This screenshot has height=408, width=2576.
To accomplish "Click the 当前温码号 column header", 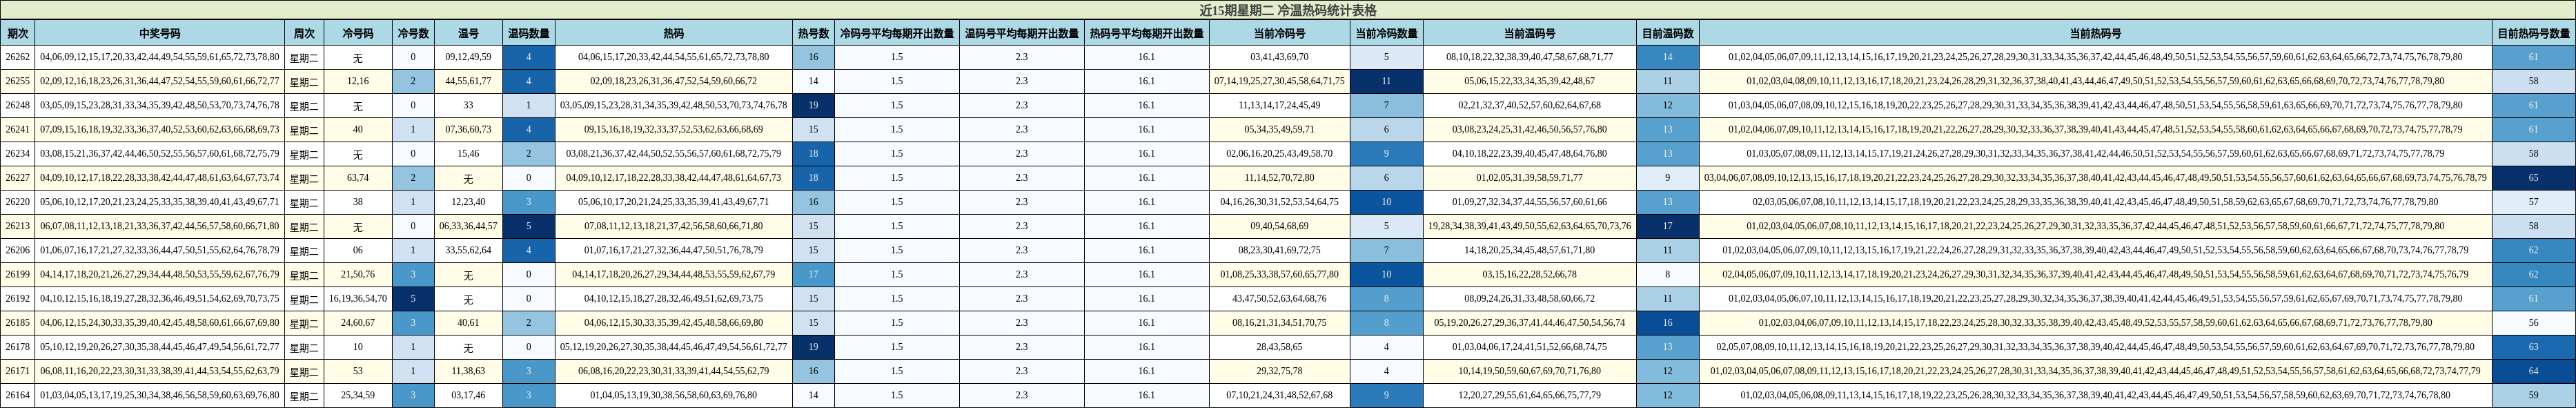I will click(1529, 33).
